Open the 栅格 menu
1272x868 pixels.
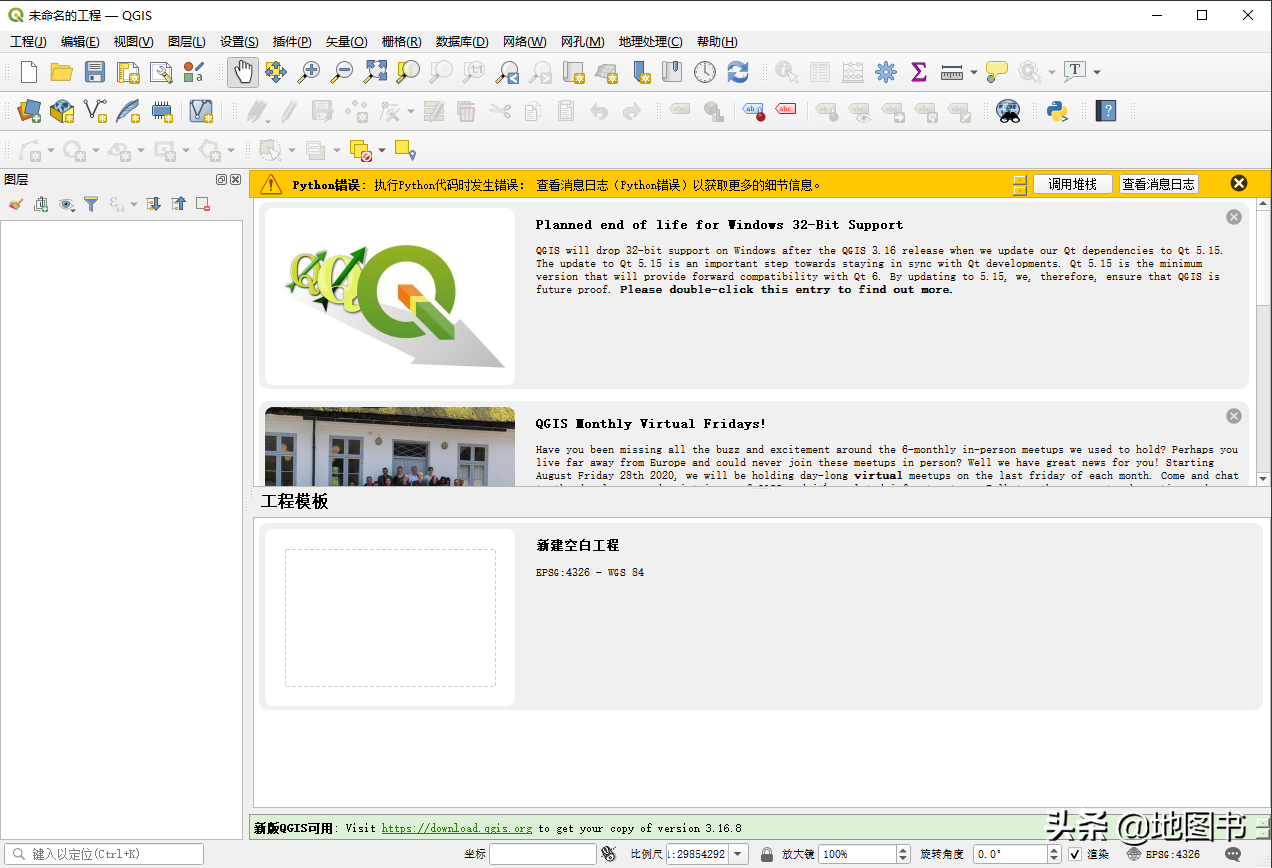[401, 42]
